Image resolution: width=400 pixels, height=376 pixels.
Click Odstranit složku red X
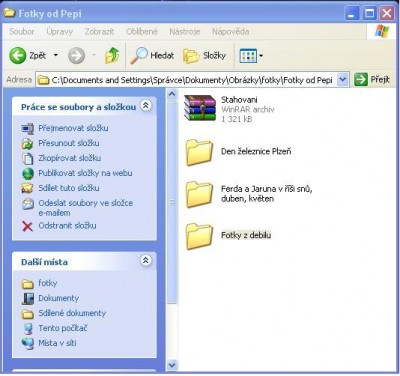[x=27, y=226]
